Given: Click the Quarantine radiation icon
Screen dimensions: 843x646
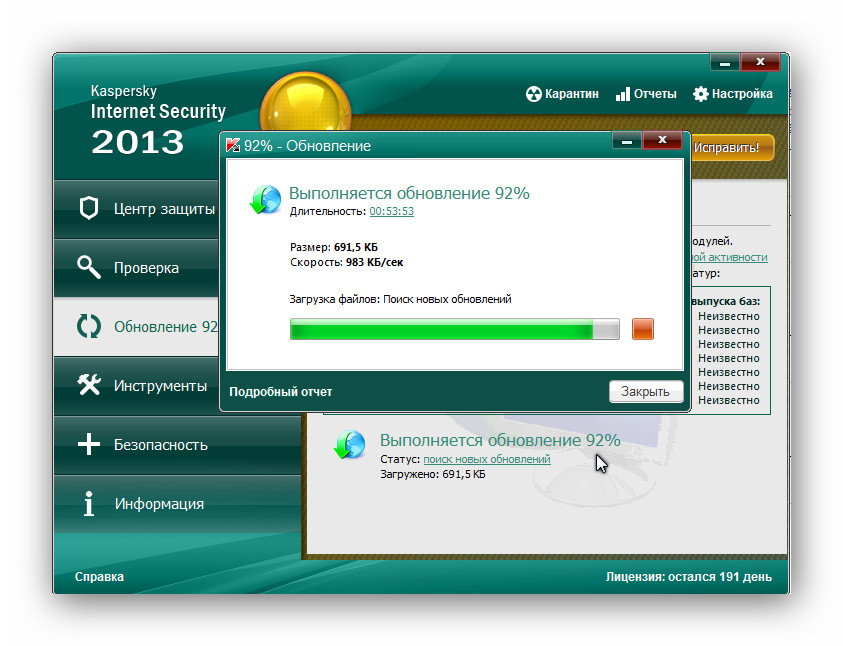Looking at the screenshot, I should pyautogui.click(x=534, y=94).
